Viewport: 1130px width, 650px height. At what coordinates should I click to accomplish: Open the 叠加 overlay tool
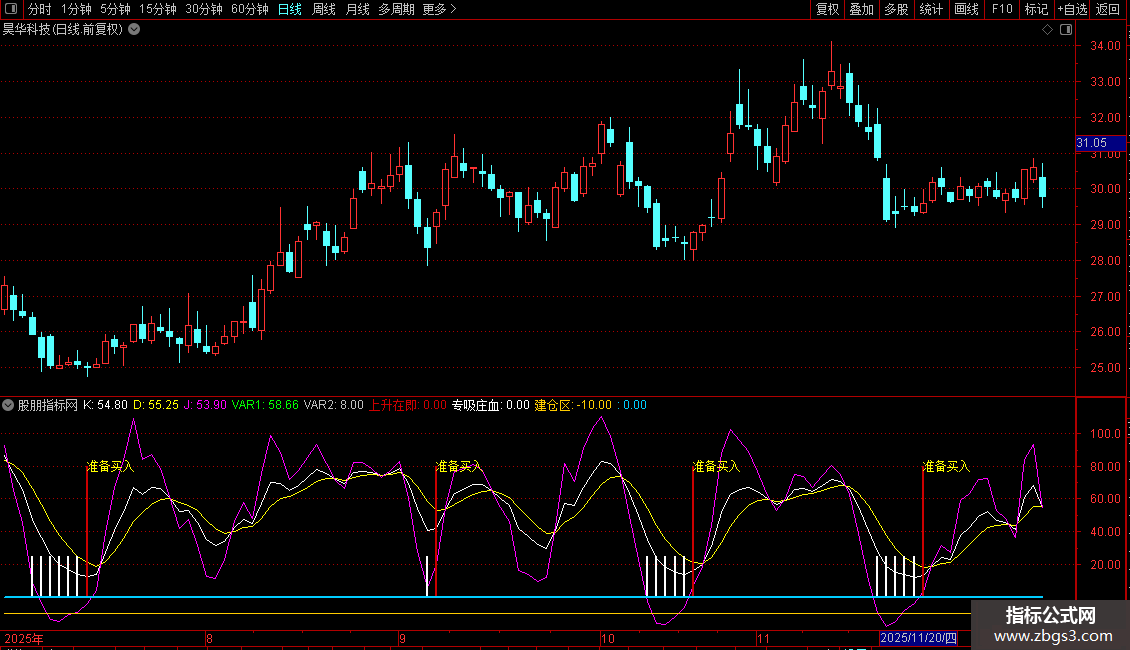(861, 9)
